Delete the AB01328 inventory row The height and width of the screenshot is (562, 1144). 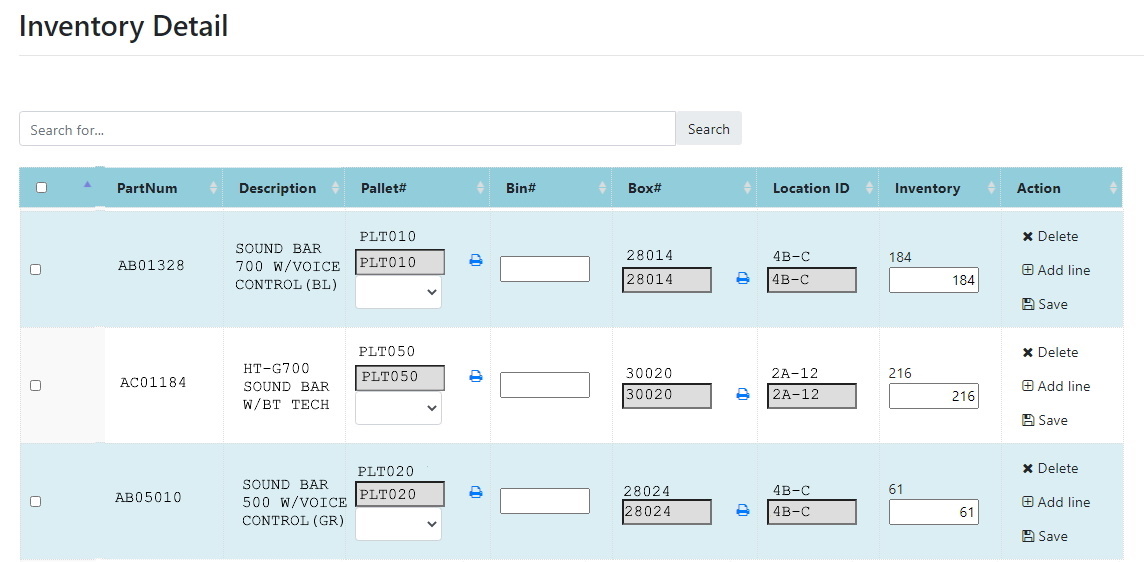[x=1050, y=236]
